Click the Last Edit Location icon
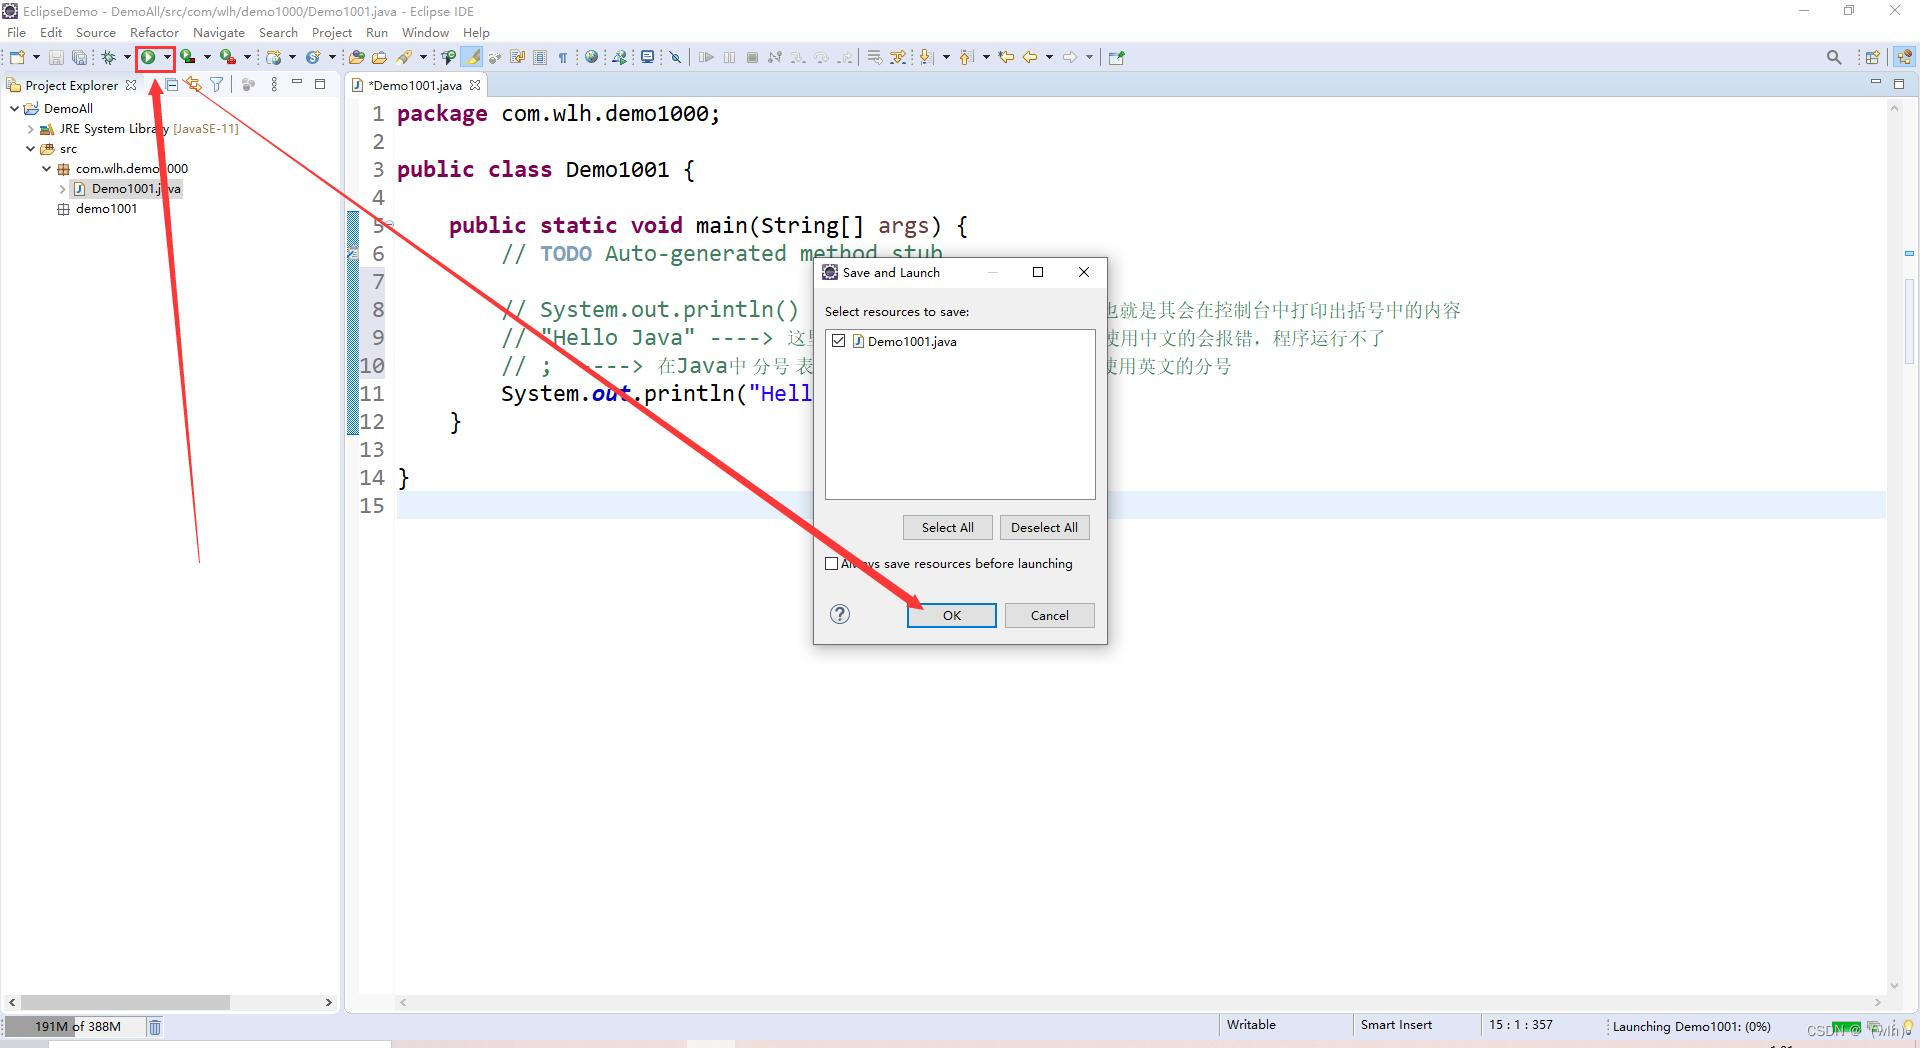 coord(1006,57)
